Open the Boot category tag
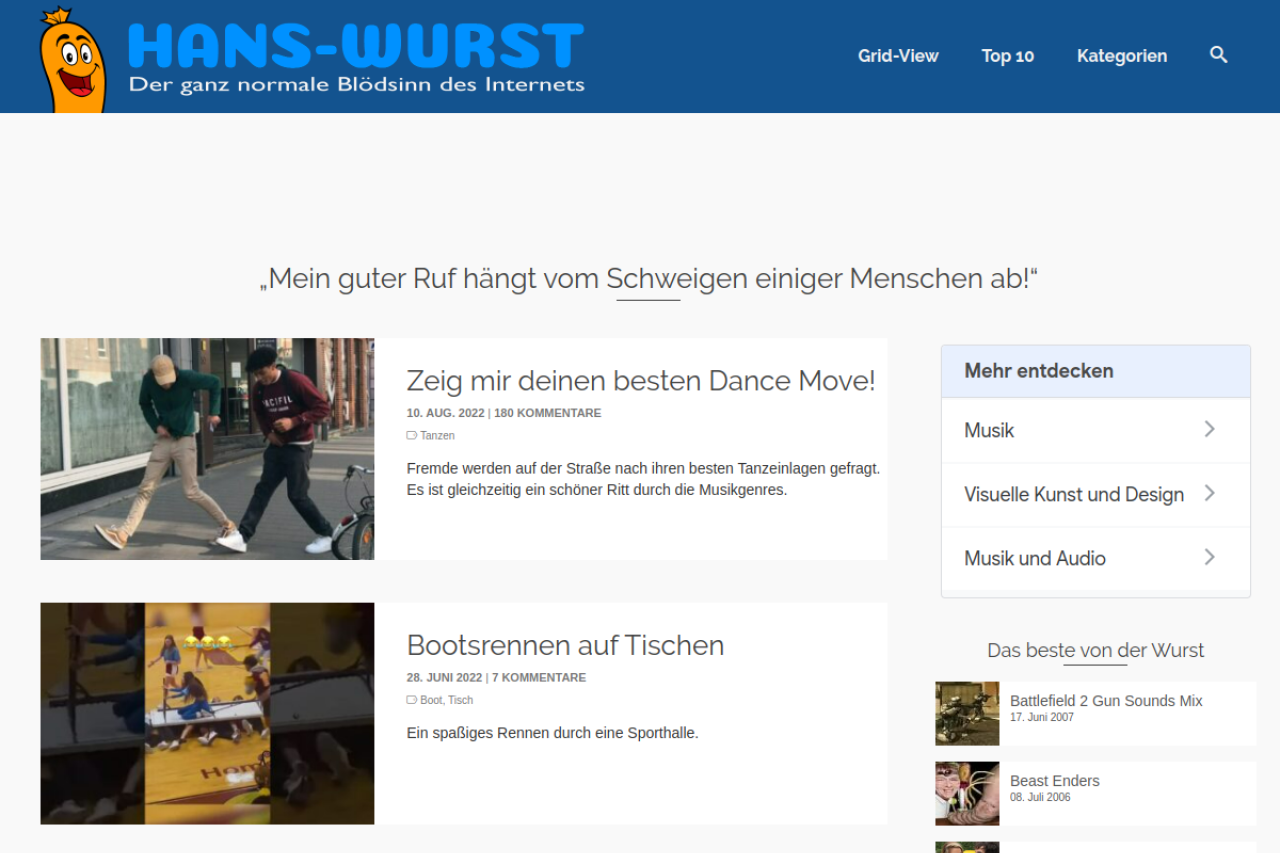 pos(431,700)
